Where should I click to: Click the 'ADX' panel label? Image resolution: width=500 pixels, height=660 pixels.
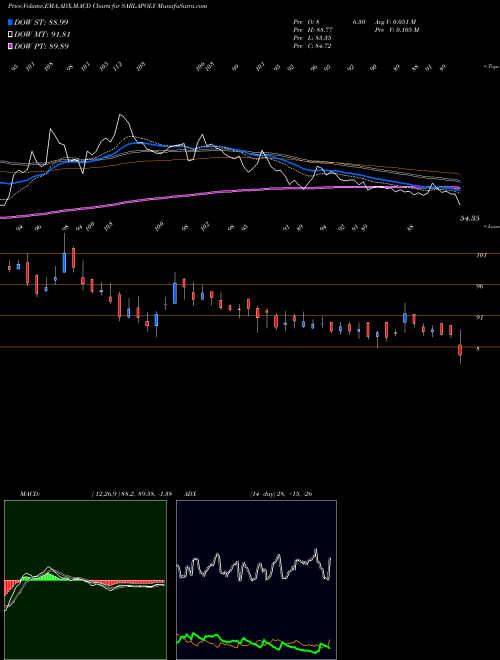coord(191,494)
